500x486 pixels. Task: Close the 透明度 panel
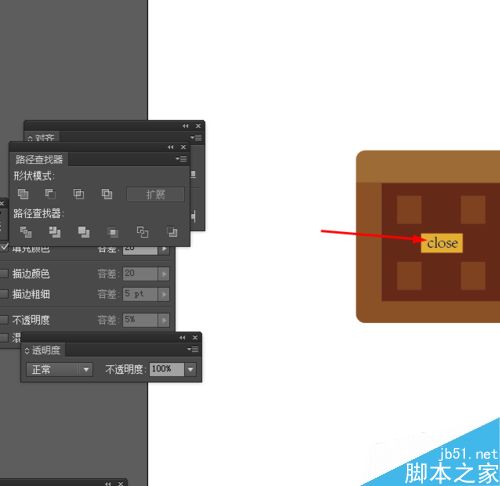click(x=195, y=338)
